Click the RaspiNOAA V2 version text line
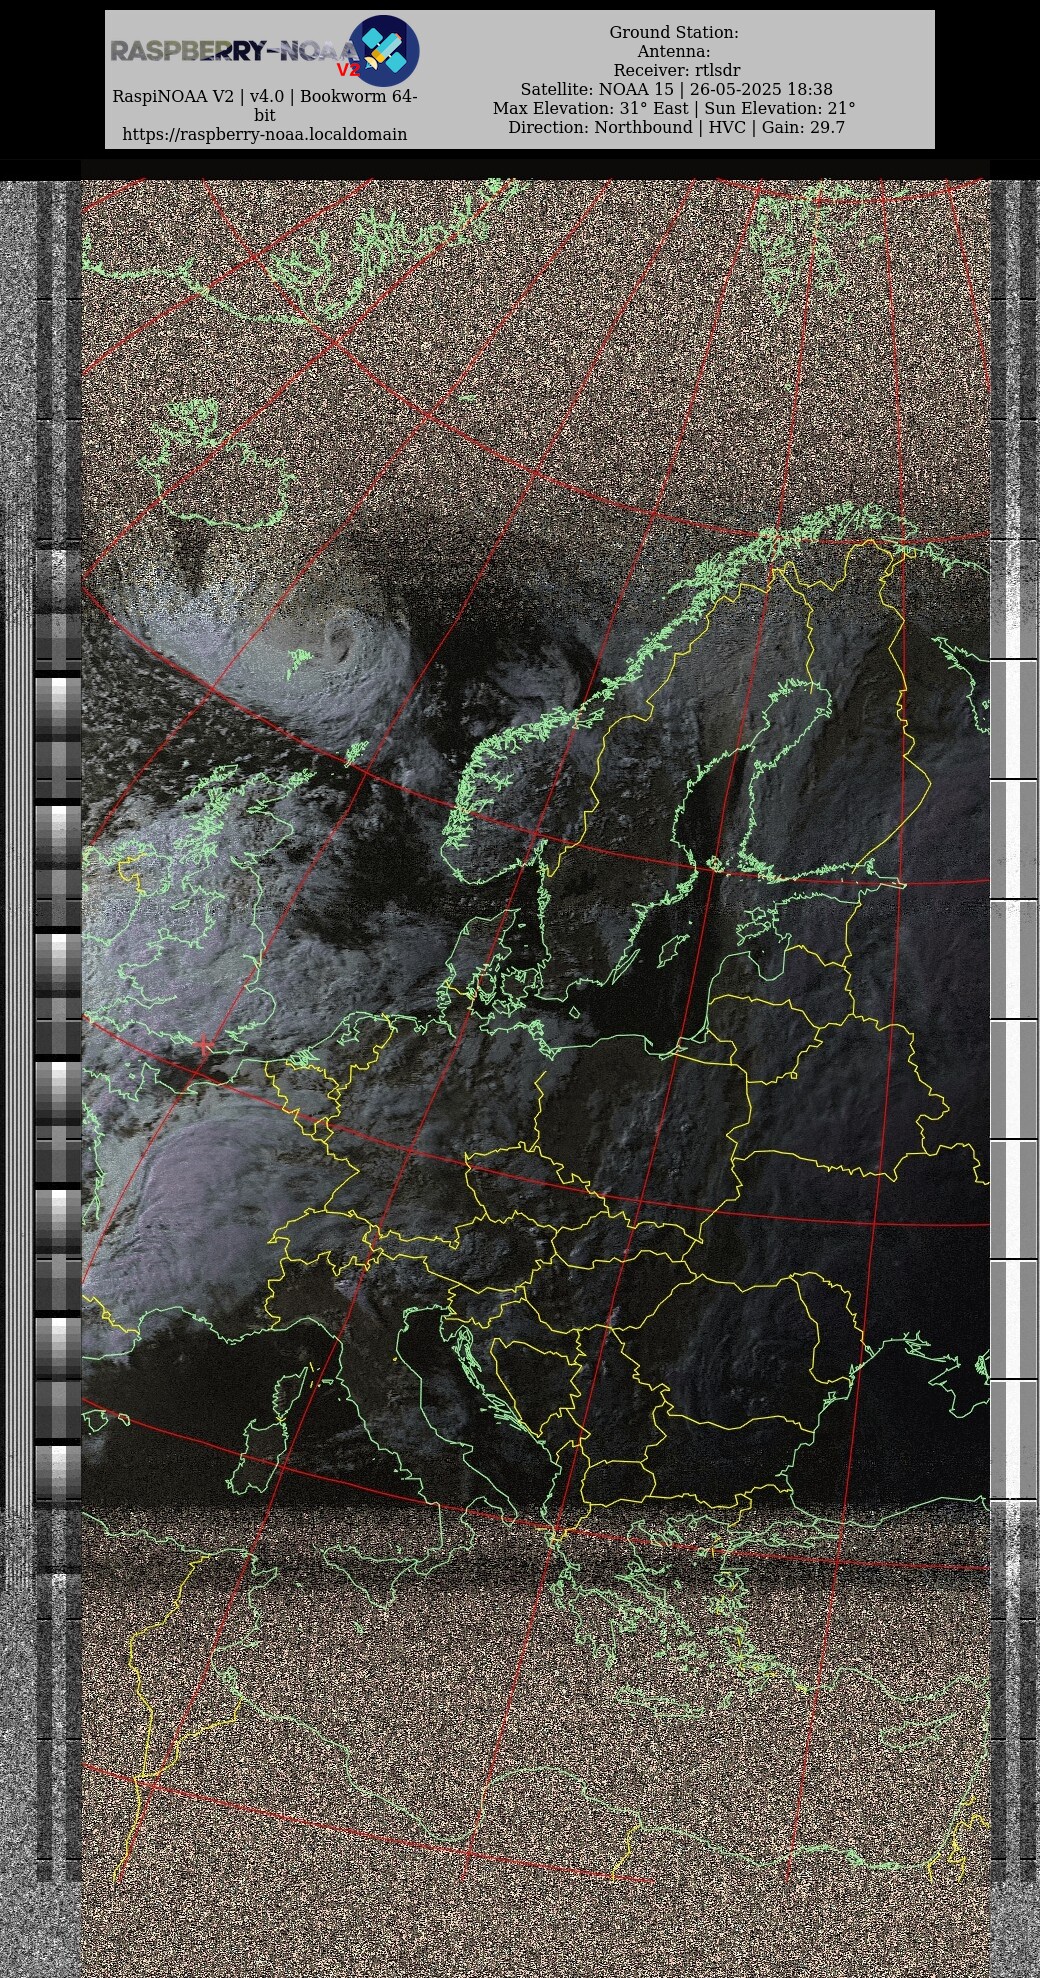This screenshot has height=1978, width=1040. (x=264, y=105)
